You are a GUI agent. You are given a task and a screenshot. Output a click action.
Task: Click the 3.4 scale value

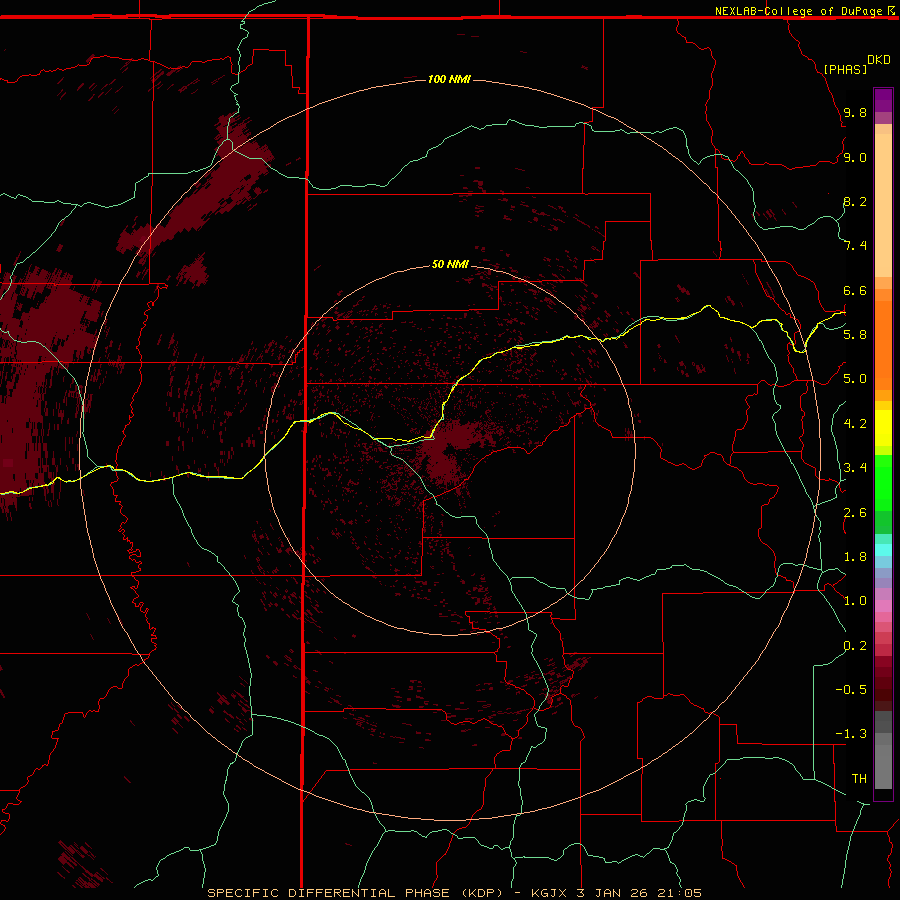(x=855, y=467)
